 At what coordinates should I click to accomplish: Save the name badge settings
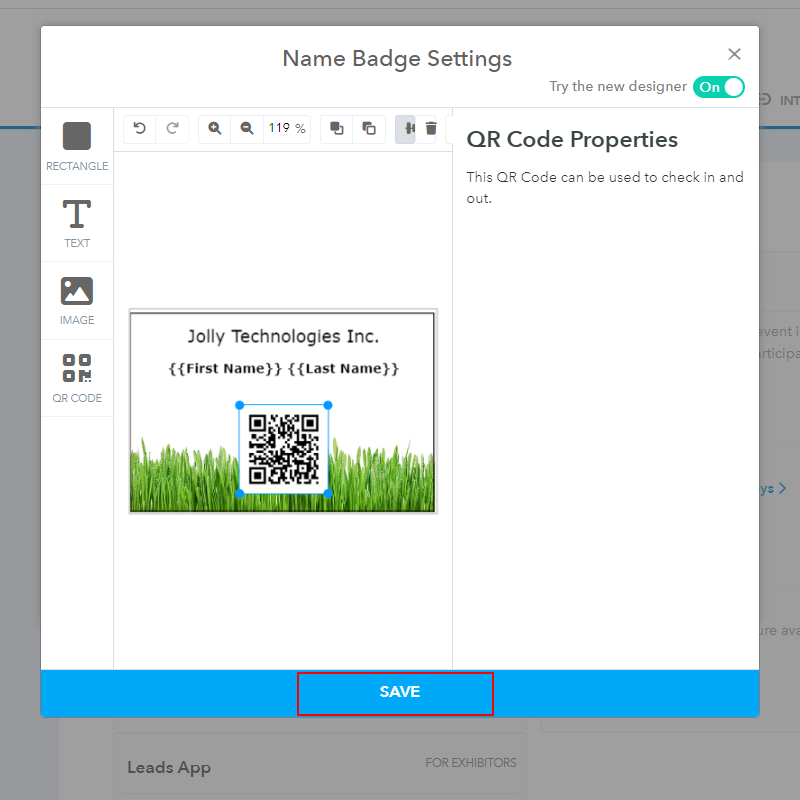(399, 693)
